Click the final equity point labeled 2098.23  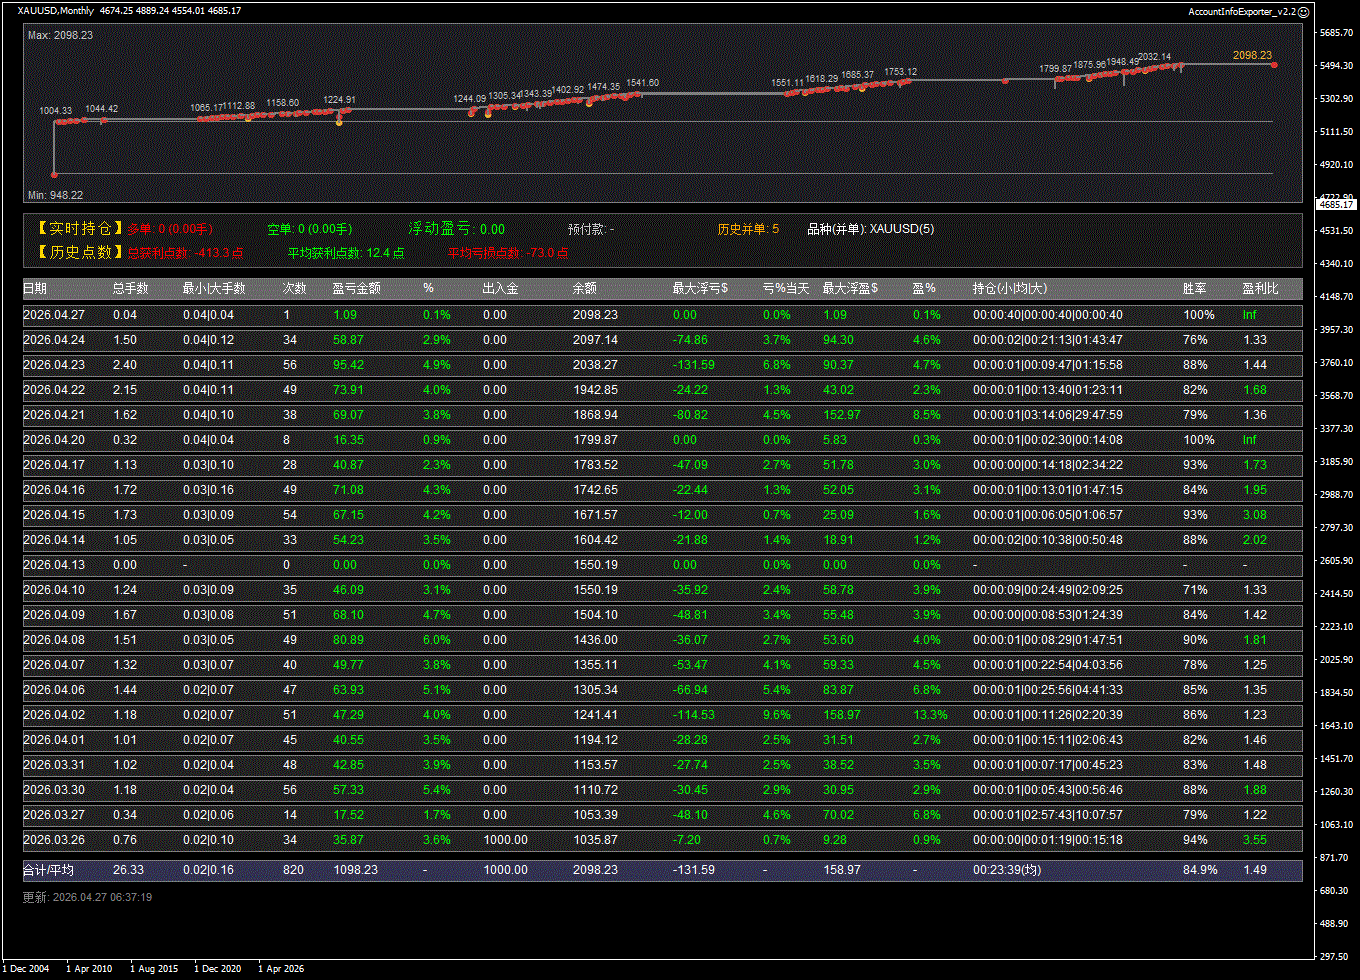point(1274,65)
